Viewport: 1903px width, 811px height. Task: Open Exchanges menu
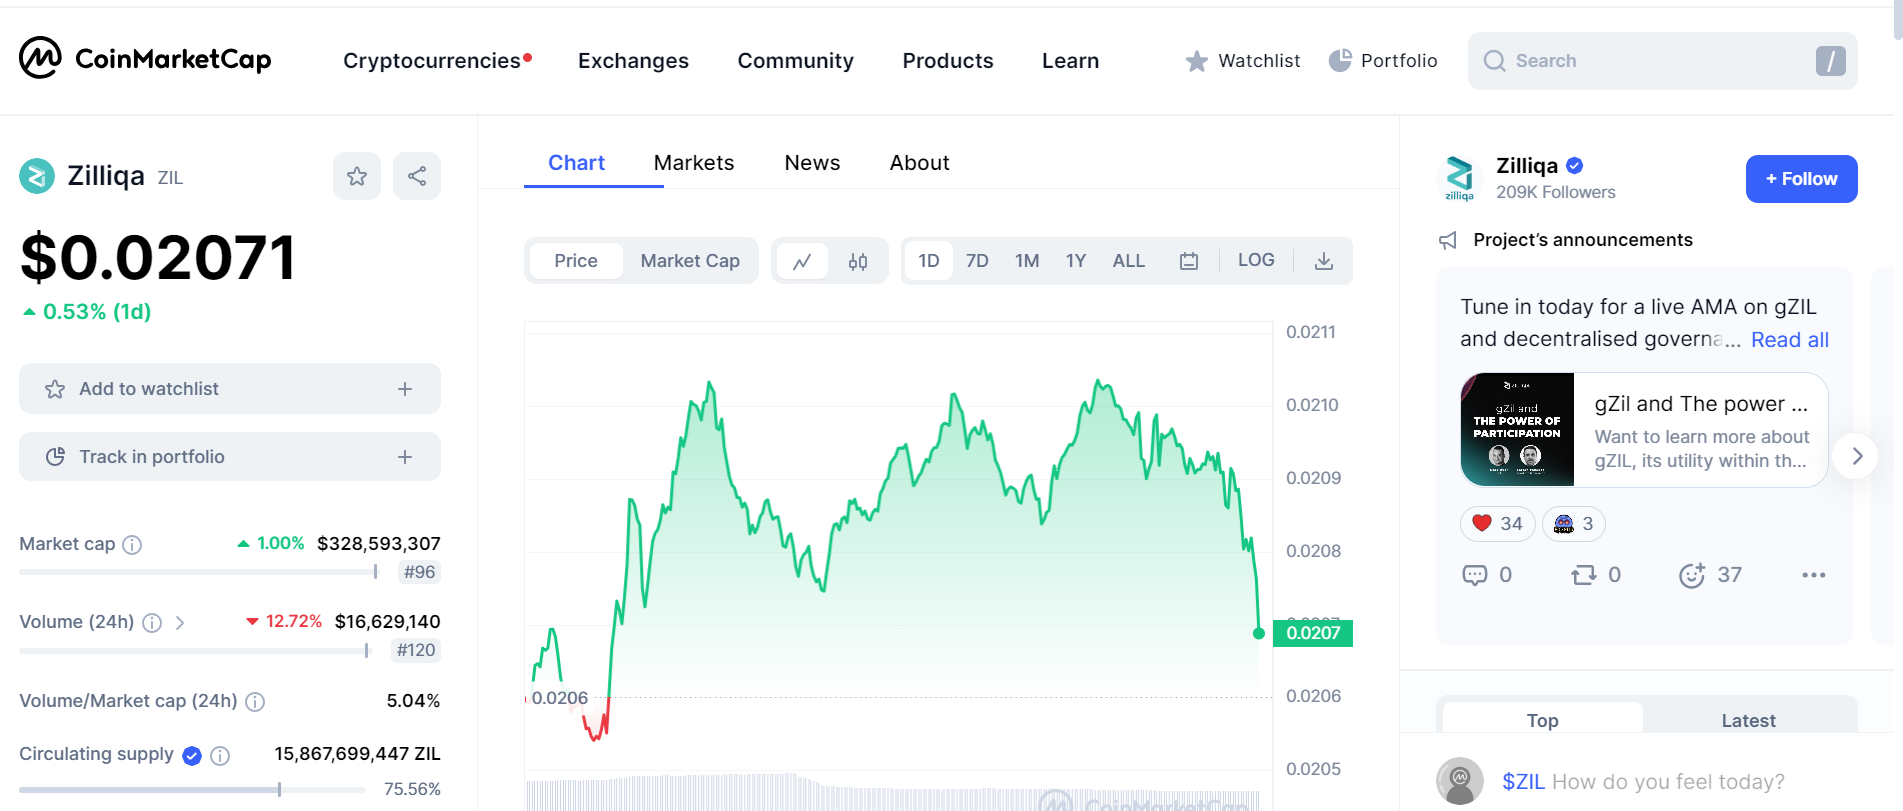(x=633, y=61)
